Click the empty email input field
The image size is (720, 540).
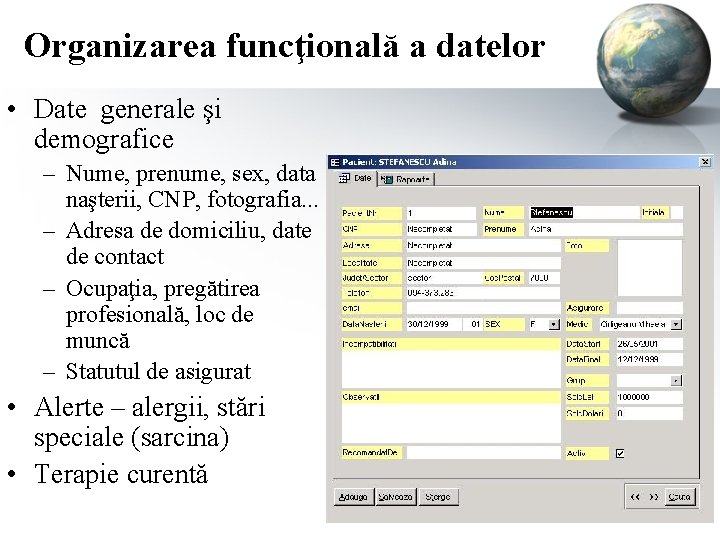tap(483, 308)
